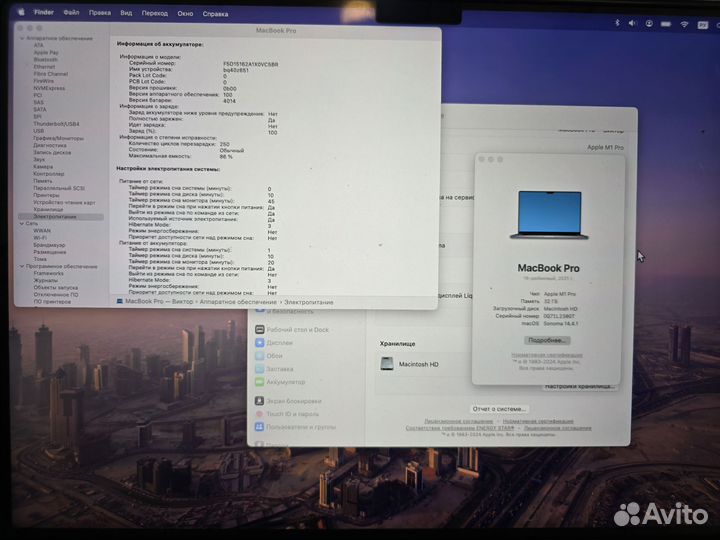
Task: Select FireWire in sidebar
Action: click(44, 81)
